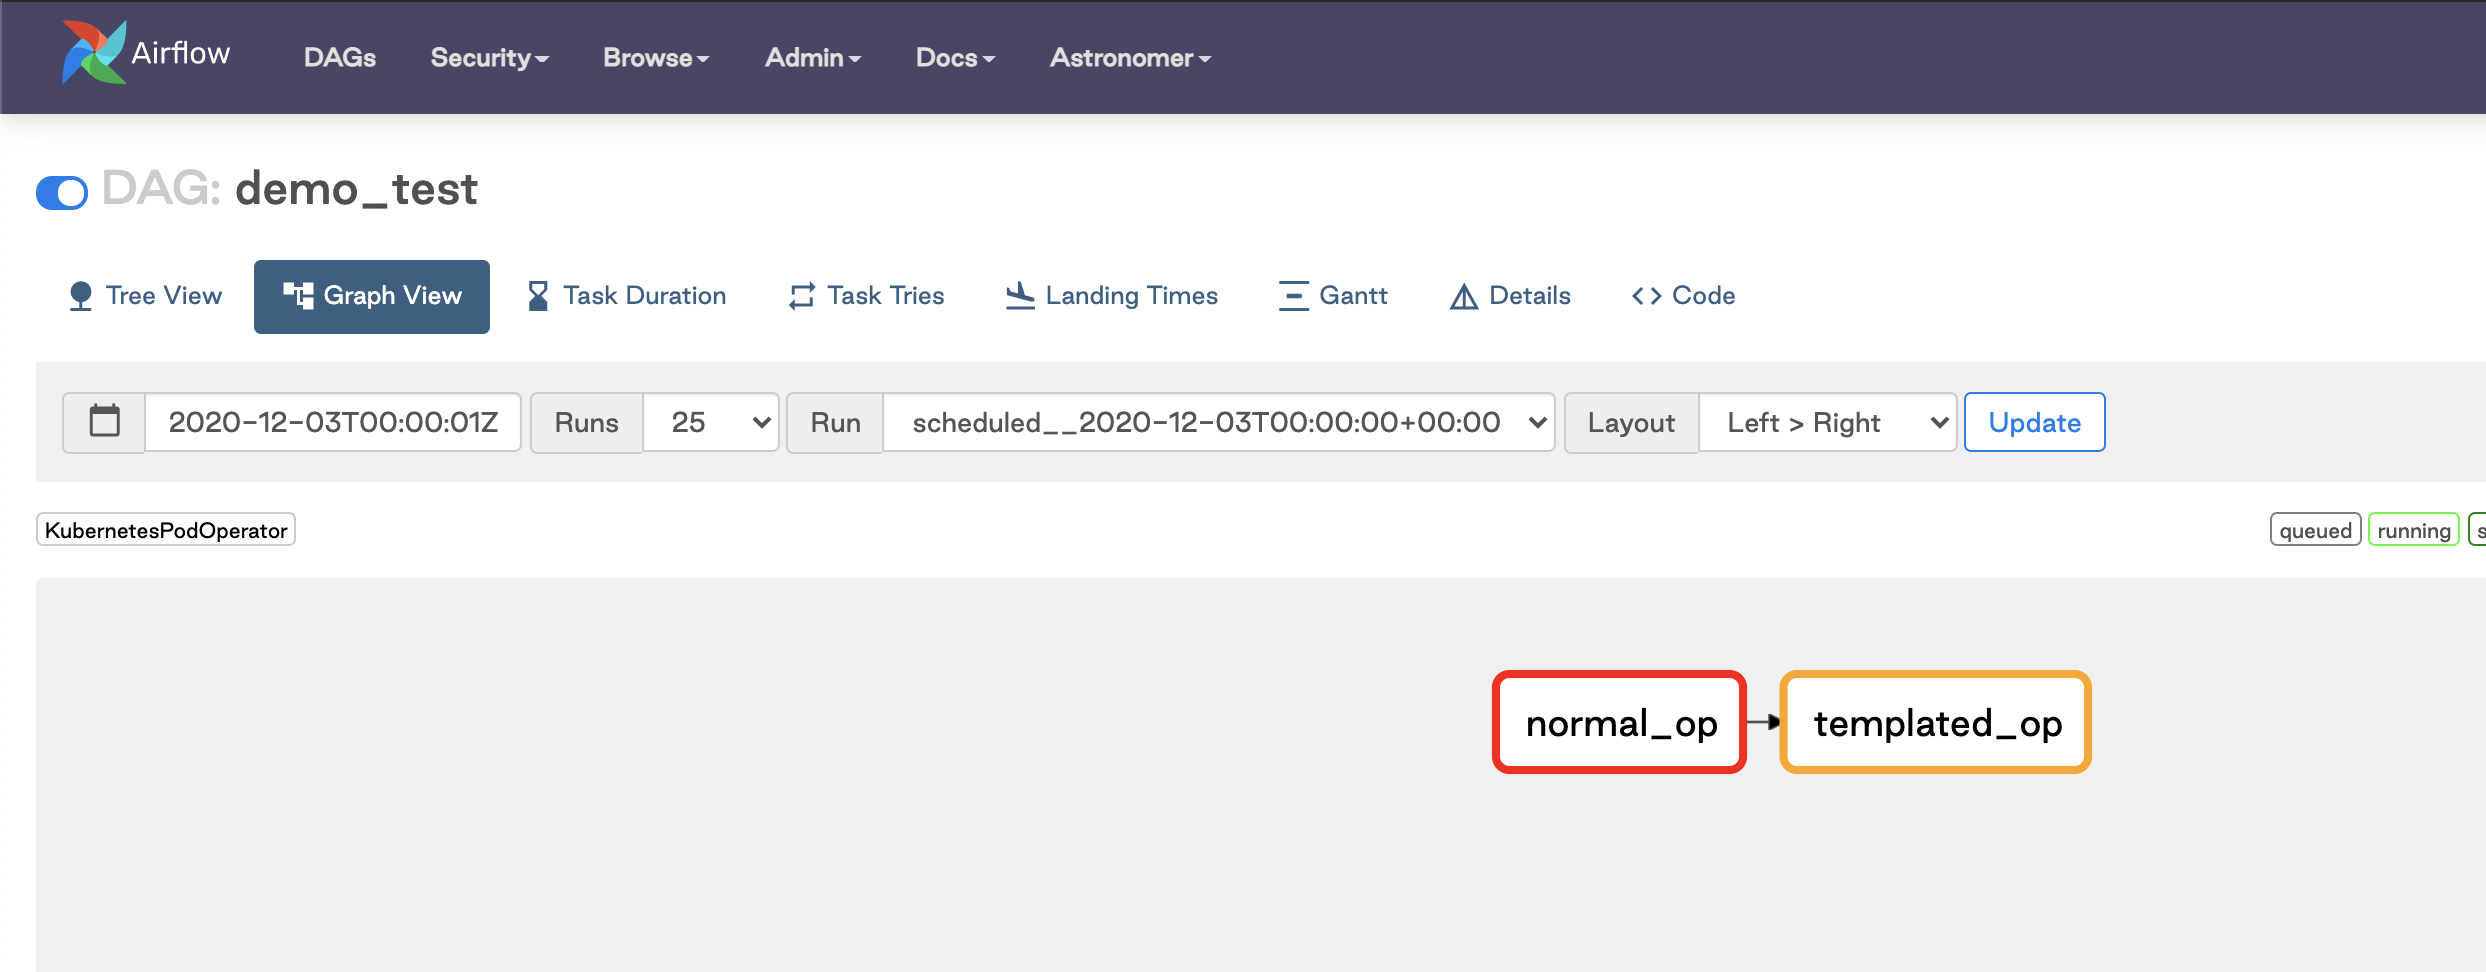Select the Graph View tab
2486x972 pixels.
(x=372, y=296)
